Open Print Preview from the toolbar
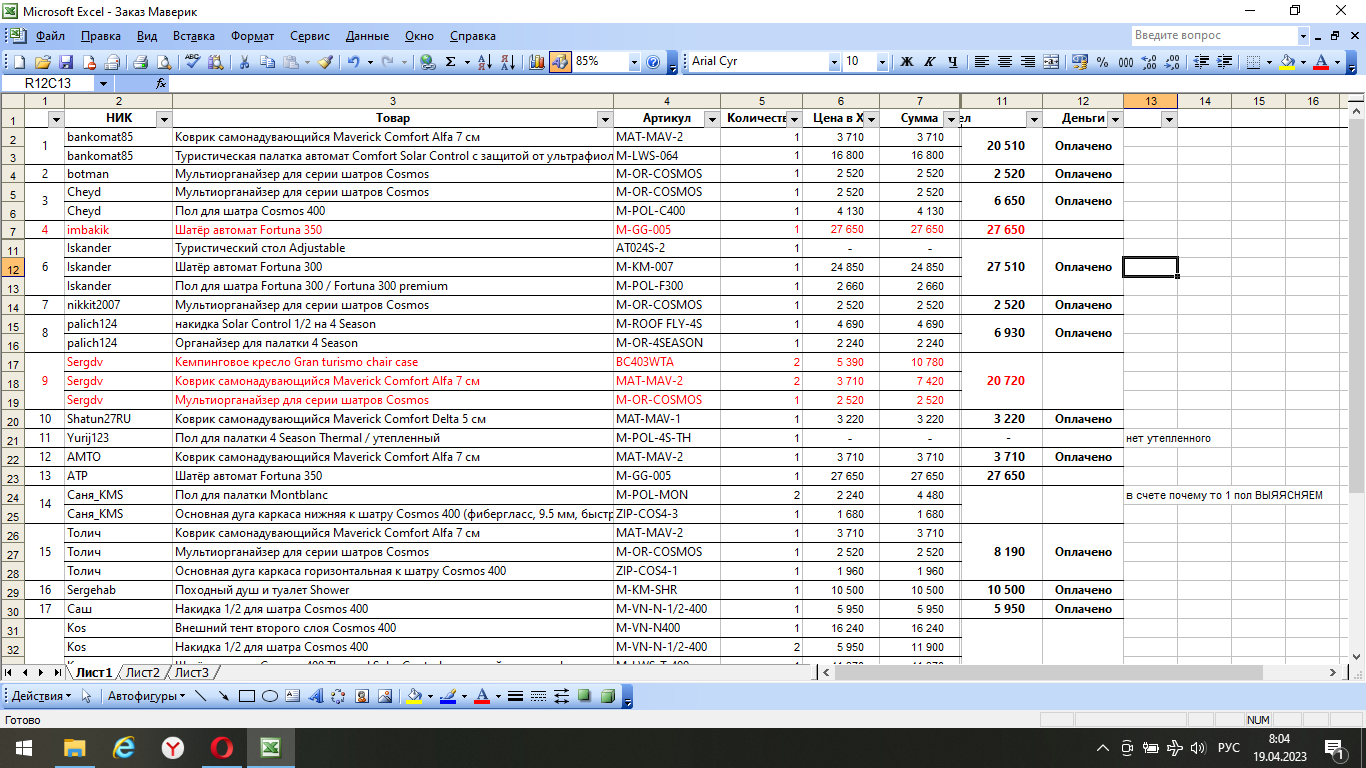This screenshot has width=1366, height=768. point(163,62)
